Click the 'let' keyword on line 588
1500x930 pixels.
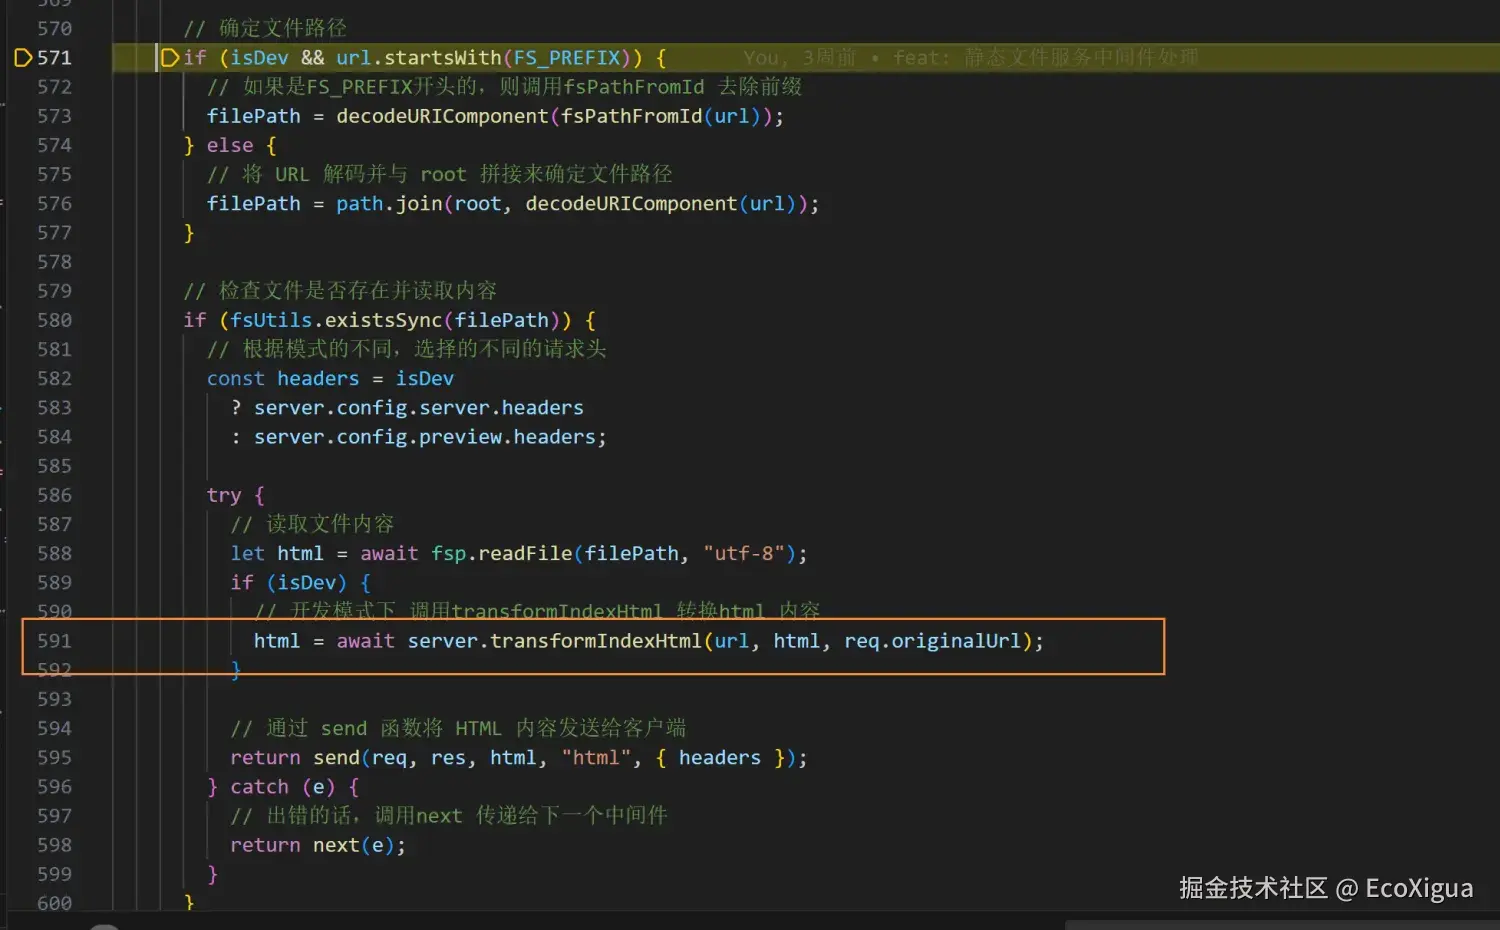[x=247, y=553]
